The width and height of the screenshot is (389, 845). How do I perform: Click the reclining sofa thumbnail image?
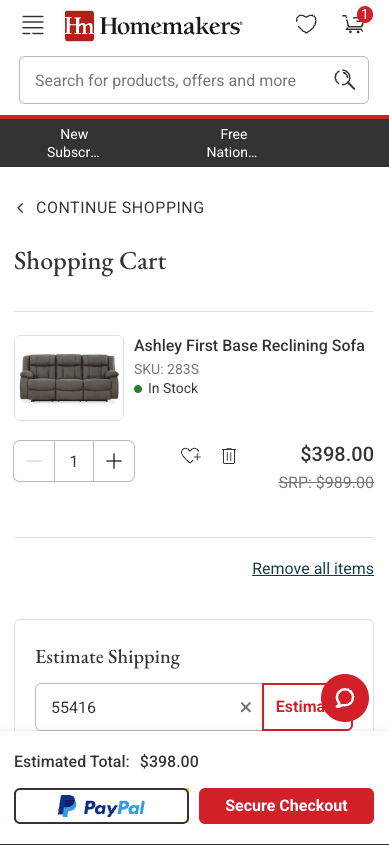pyautogui.click(x=69, y=378)
